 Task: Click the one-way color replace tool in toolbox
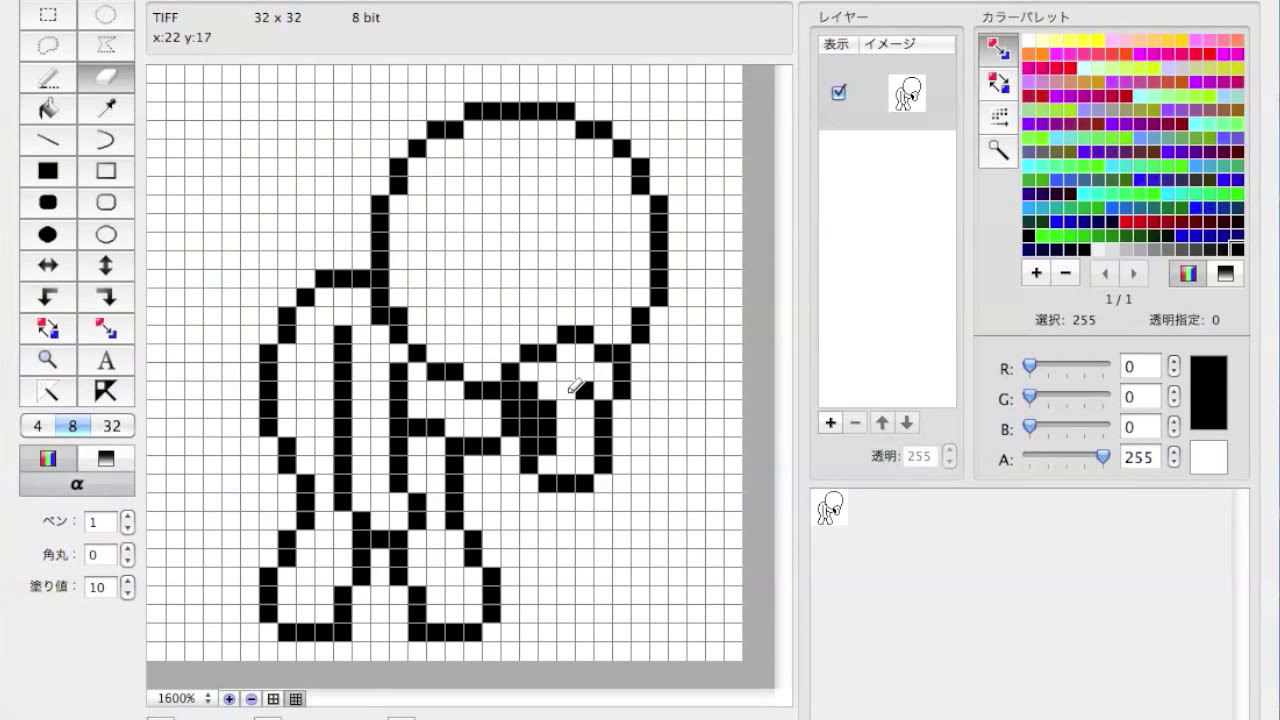pos(106,328)
